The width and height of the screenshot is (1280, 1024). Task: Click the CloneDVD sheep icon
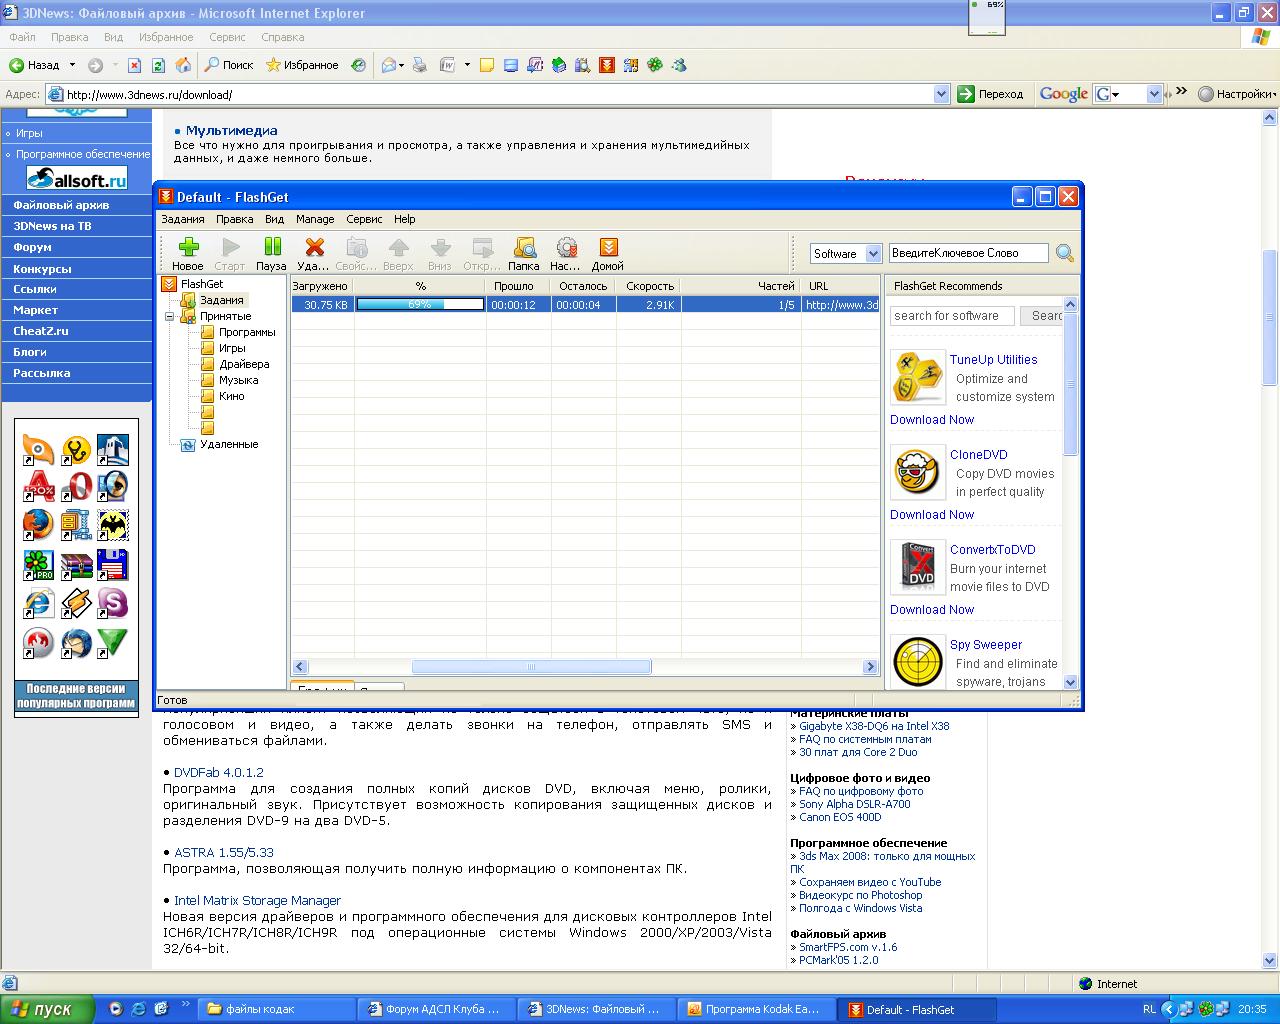[x=917, y=472]
